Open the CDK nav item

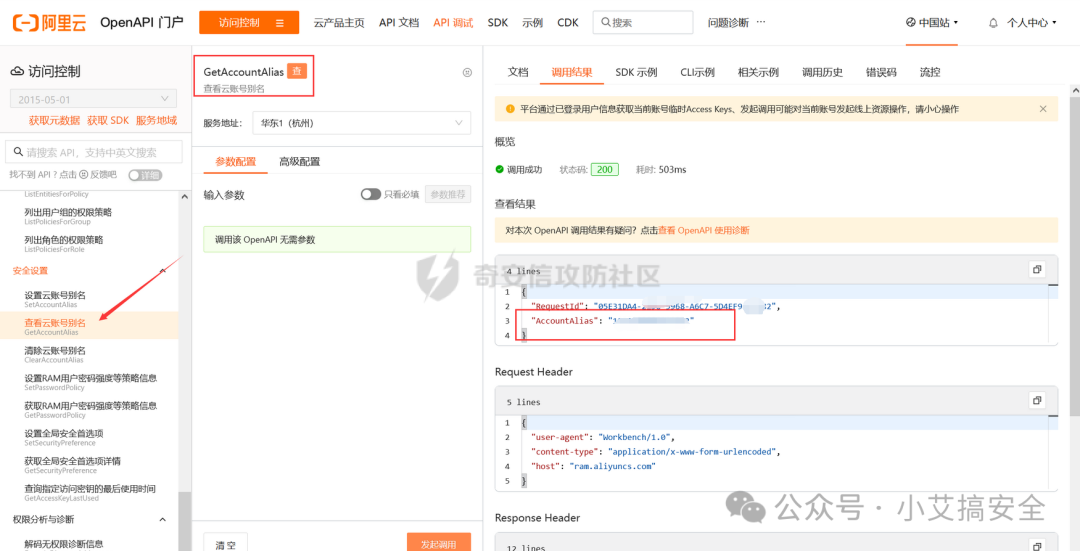[x=568, y=23]
